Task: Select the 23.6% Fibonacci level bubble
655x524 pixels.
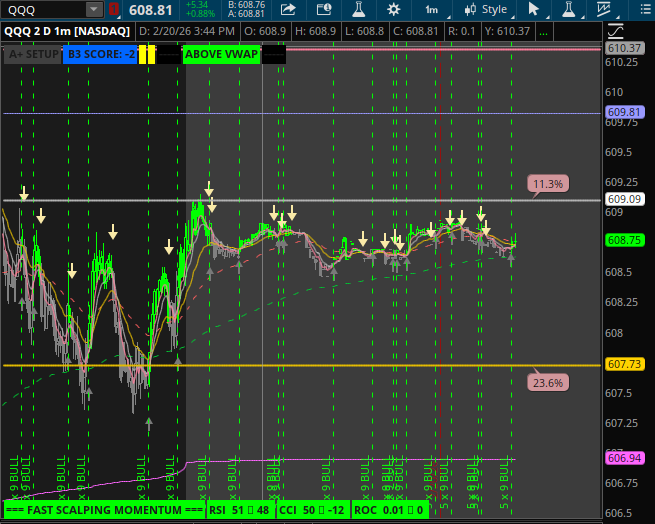Action: click(548, 382)
